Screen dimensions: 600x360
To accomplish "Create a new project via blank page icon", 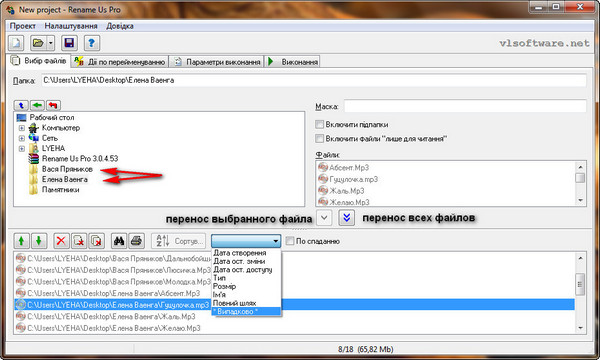I will tap(16, 42).
